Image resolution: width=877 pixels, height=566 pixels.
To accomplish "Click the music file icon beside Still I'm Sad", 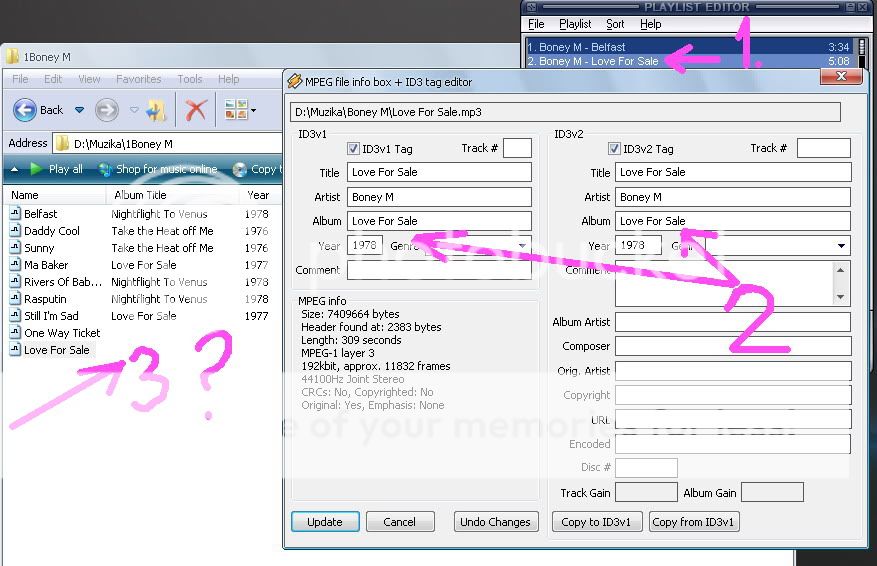I will [x=15, y=315].
